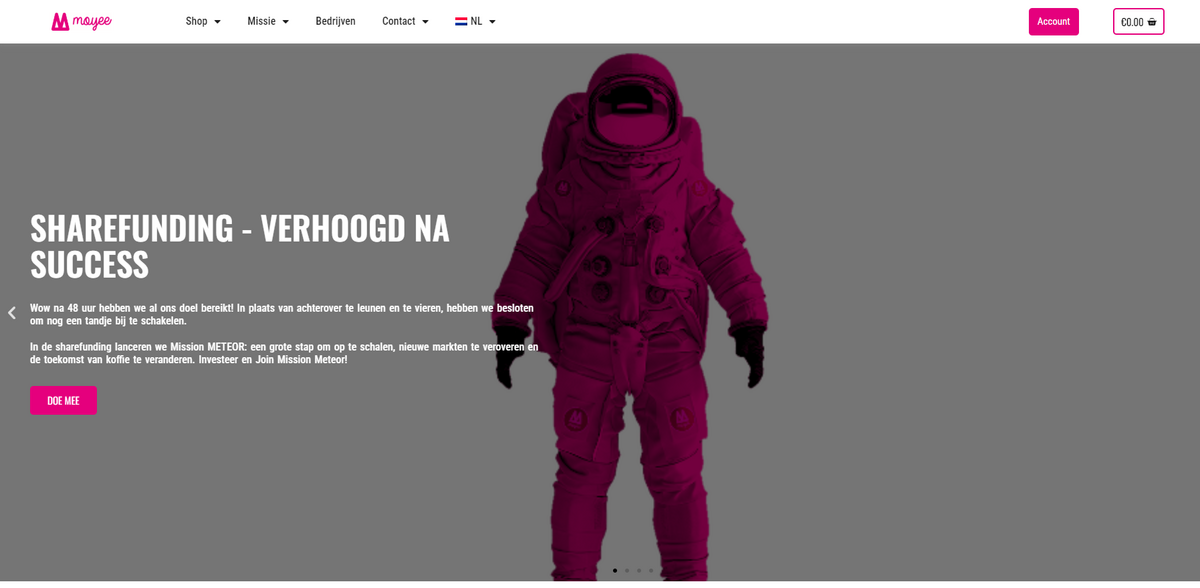Go to previous slide with left chevron

[x=12, y=313]
